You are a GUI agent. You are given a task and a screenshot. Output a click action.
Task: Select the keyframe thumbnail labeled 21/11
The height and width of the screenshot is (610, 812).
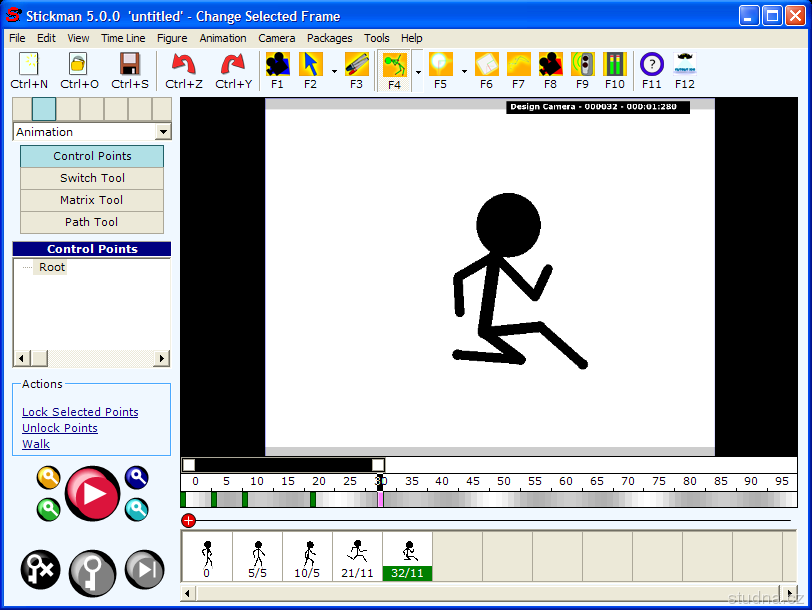pyautogui.click(x=357, y=556)
